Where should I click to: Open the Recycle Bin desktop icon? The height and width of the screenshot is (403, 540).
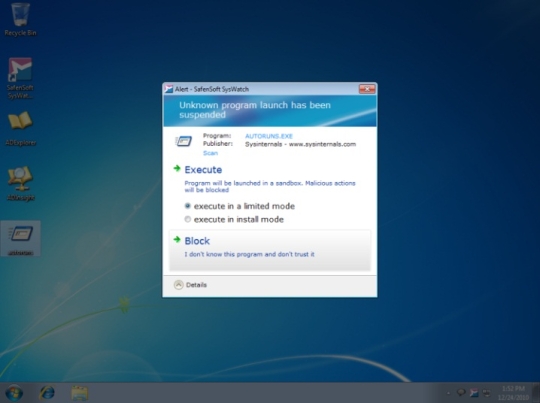[20, 20]
